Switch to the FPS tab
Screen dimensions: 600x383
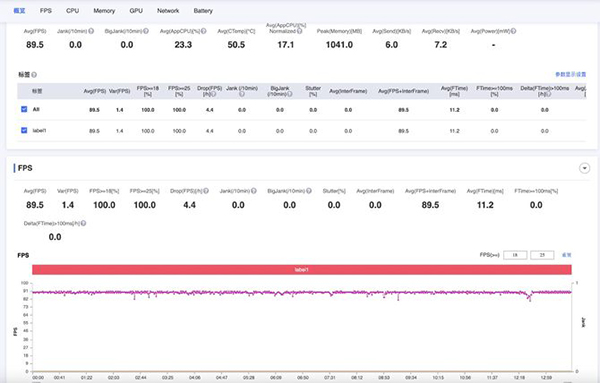coord(46,11)
